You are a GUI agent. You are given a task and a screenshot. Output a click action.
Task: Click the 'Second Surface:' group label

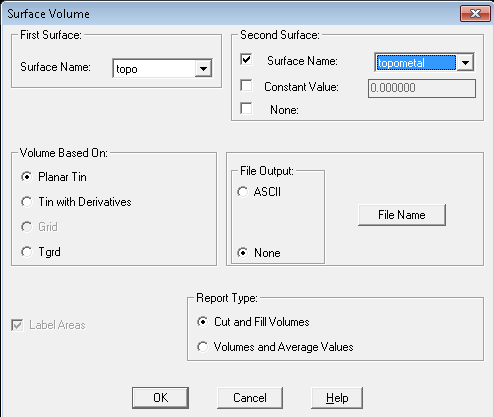click(x=280, y=35)
